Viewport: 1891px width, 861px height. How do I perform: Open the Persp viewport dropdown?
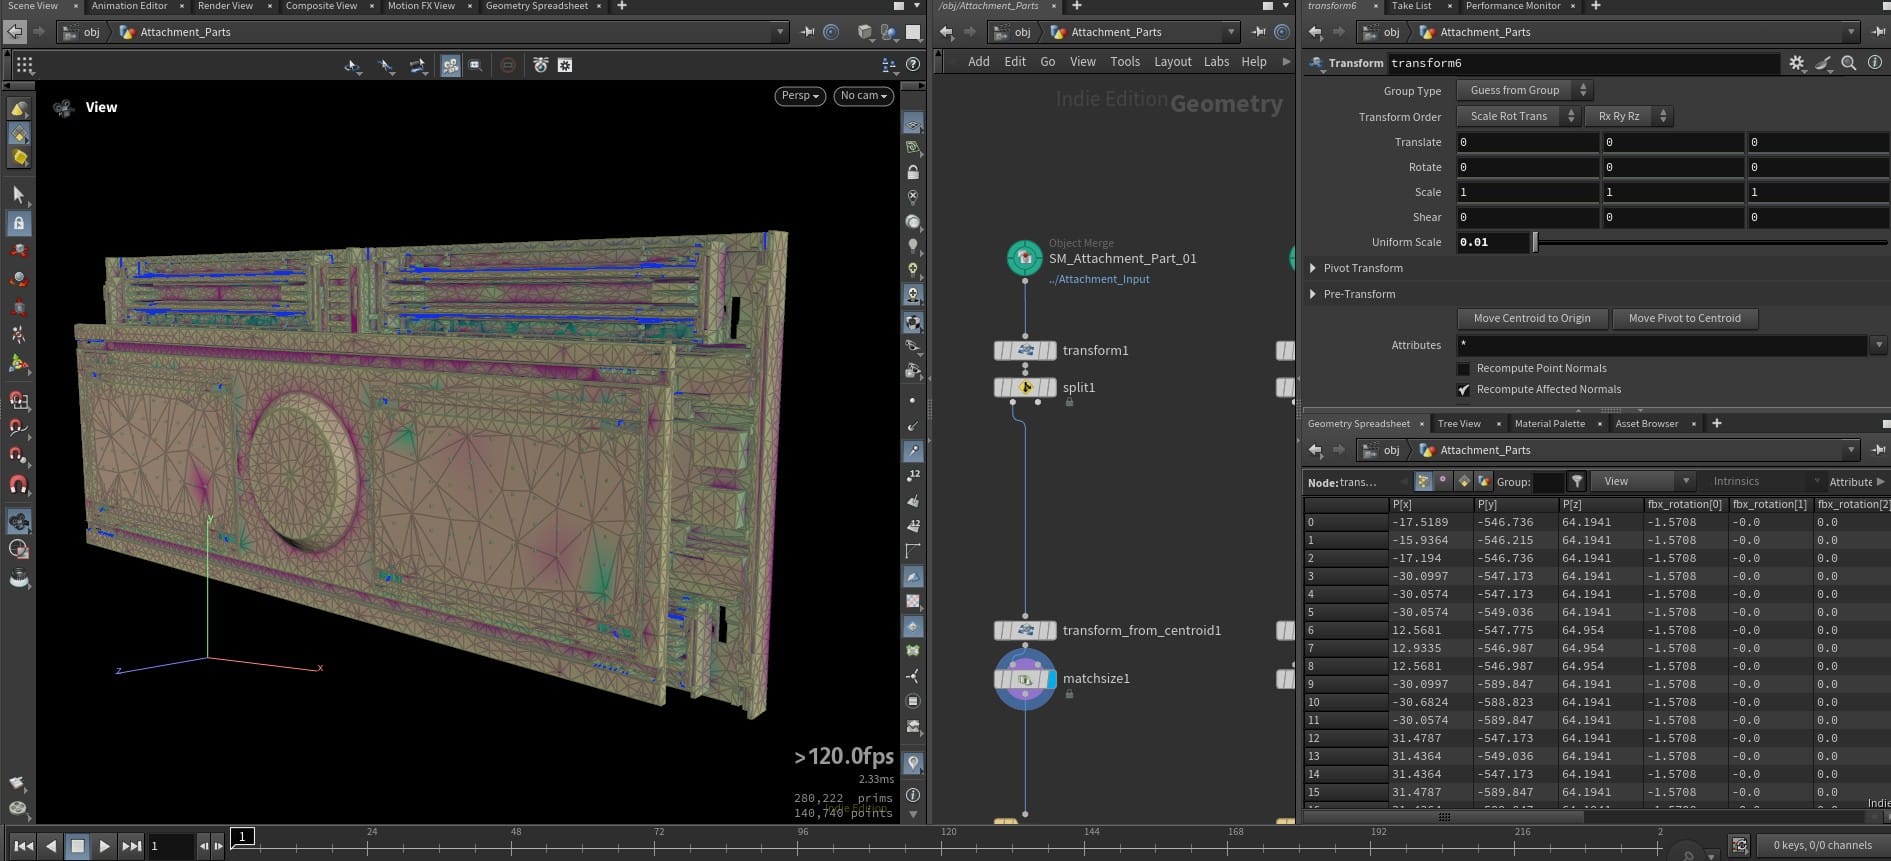(x=799, y=96)
